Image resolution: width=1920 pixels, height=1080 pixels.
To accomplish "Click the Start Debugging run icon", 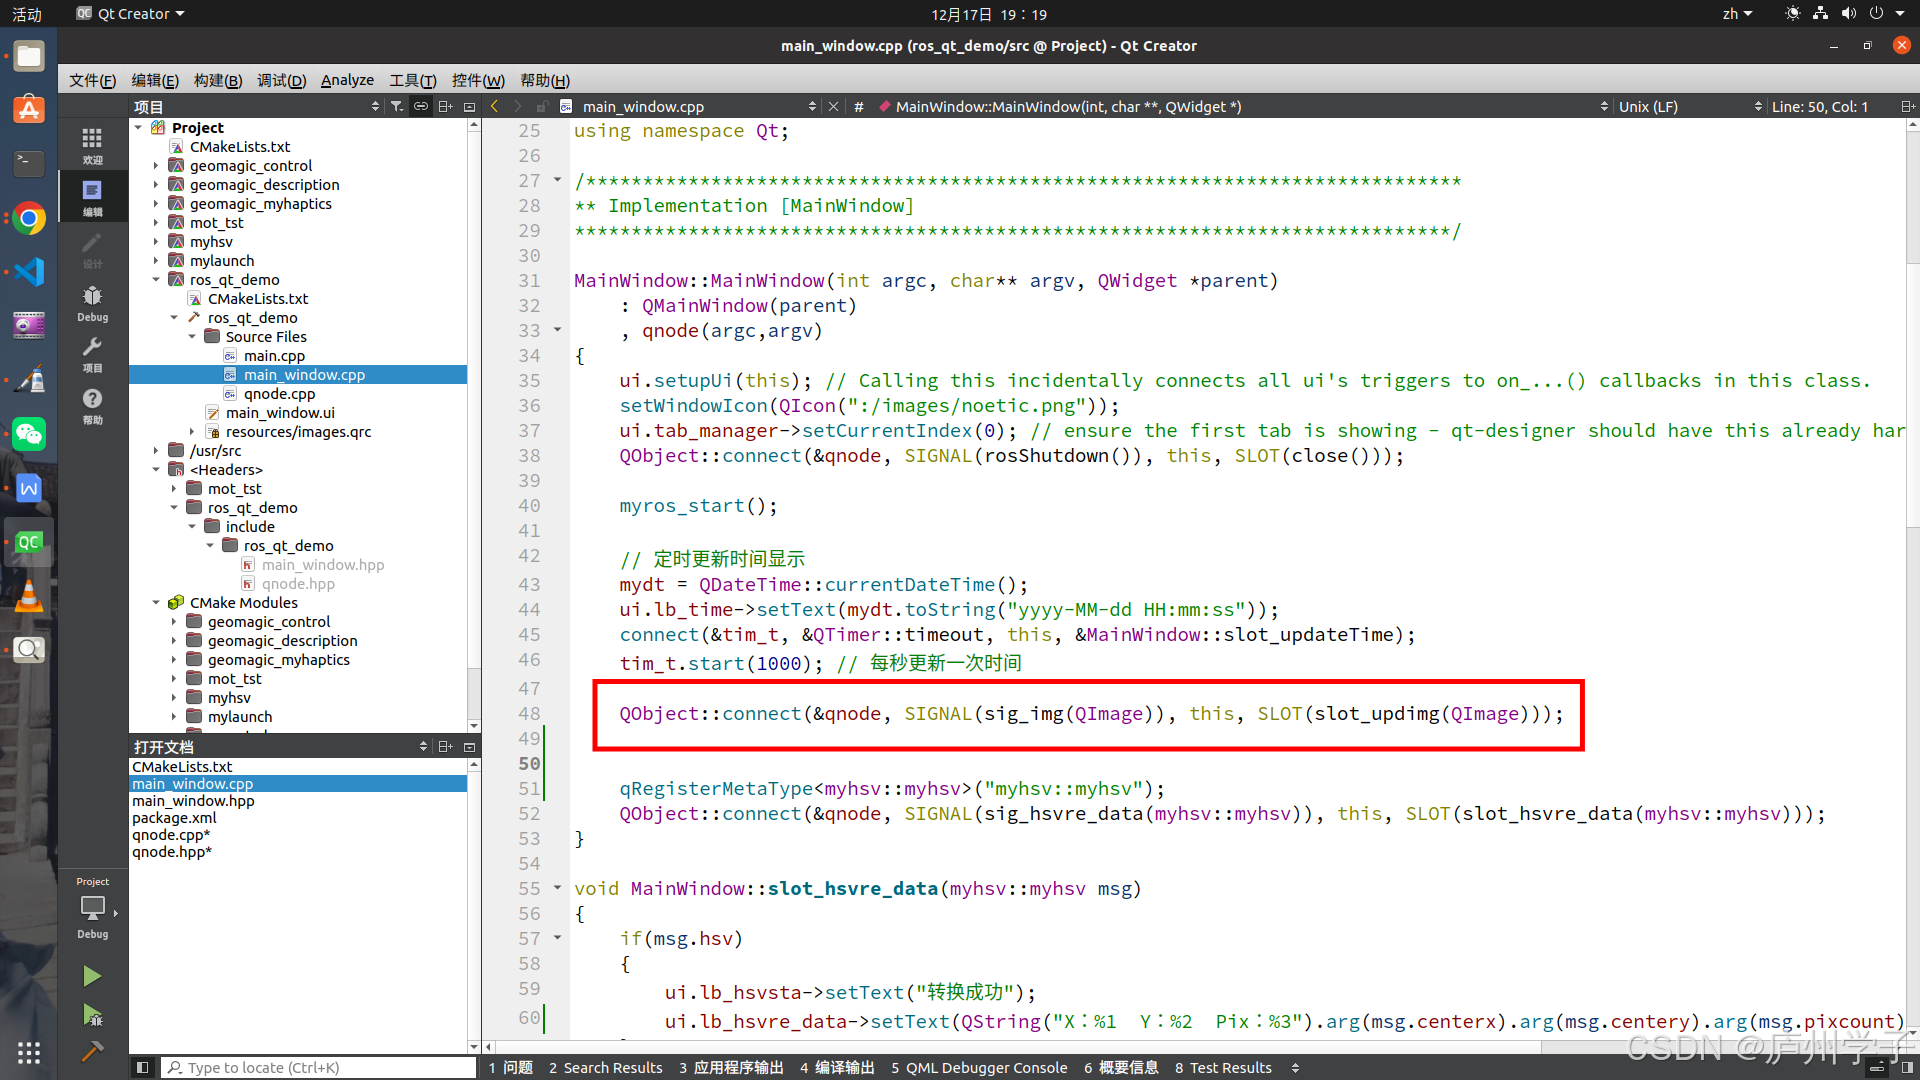I will tap(92, 1015).
